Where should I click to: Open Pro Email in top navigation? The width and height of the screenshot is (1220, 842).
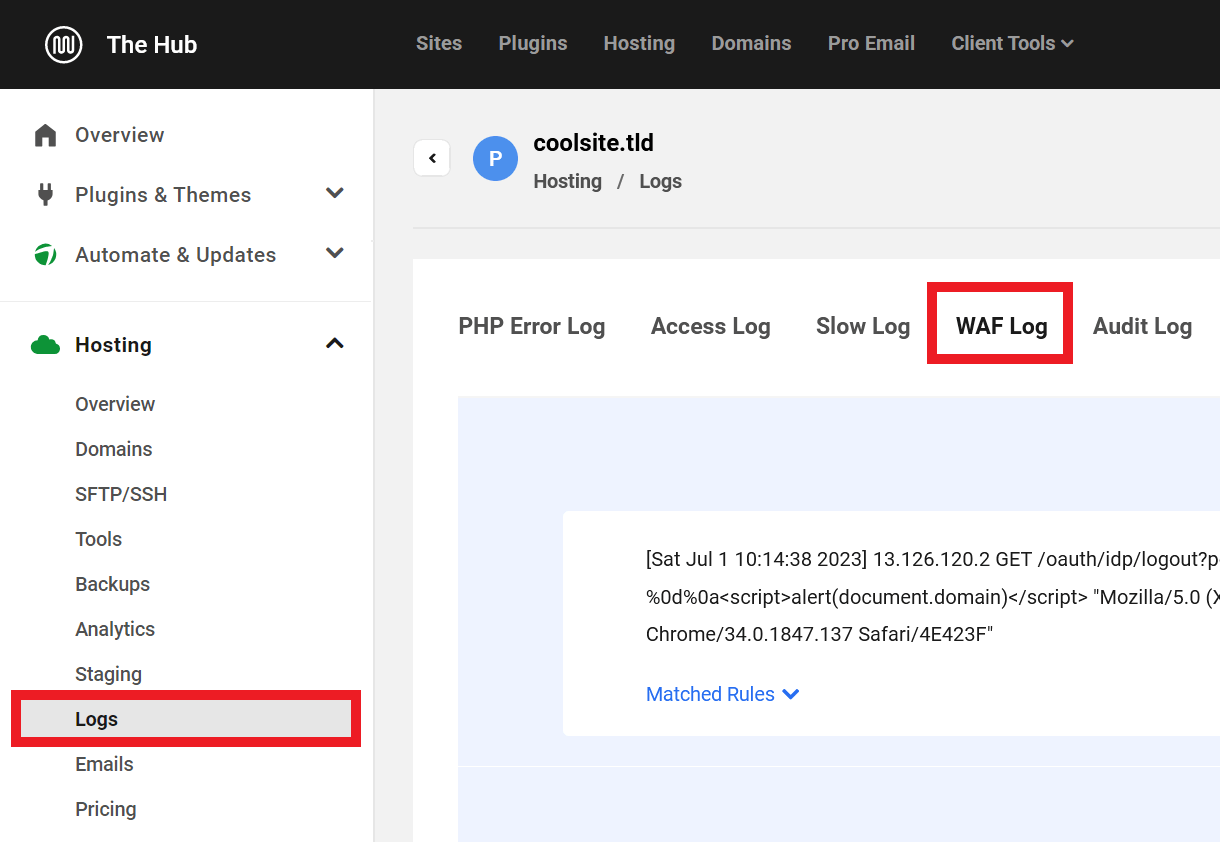871,43
